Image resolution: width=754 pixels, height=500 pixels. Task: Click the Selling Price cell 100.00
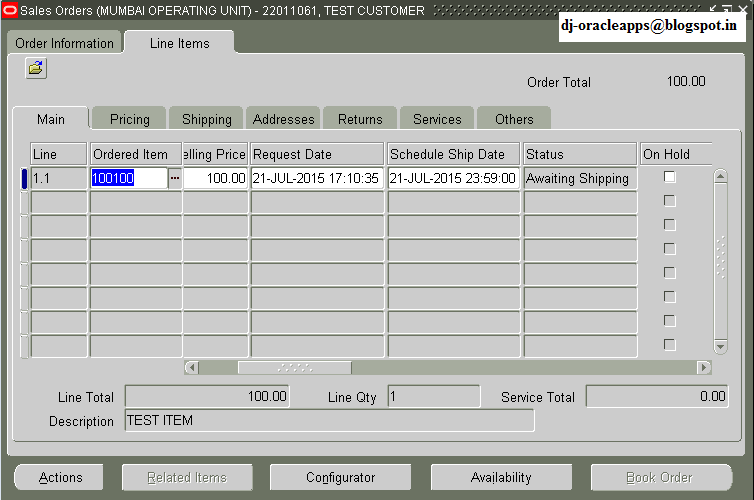215,178
